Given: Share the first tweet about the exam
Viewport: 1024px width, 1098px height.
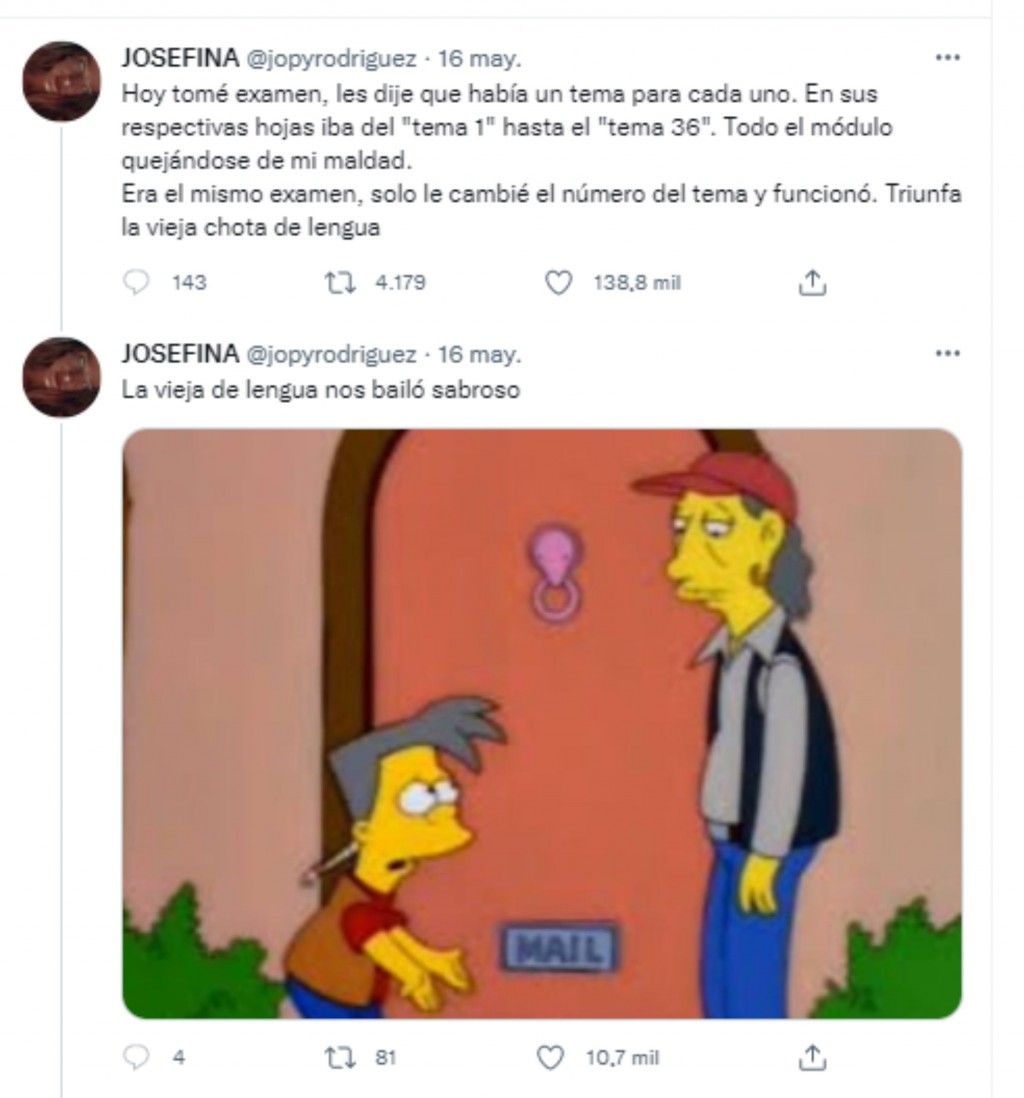Looking at the screenshot, I should [812, 283].
